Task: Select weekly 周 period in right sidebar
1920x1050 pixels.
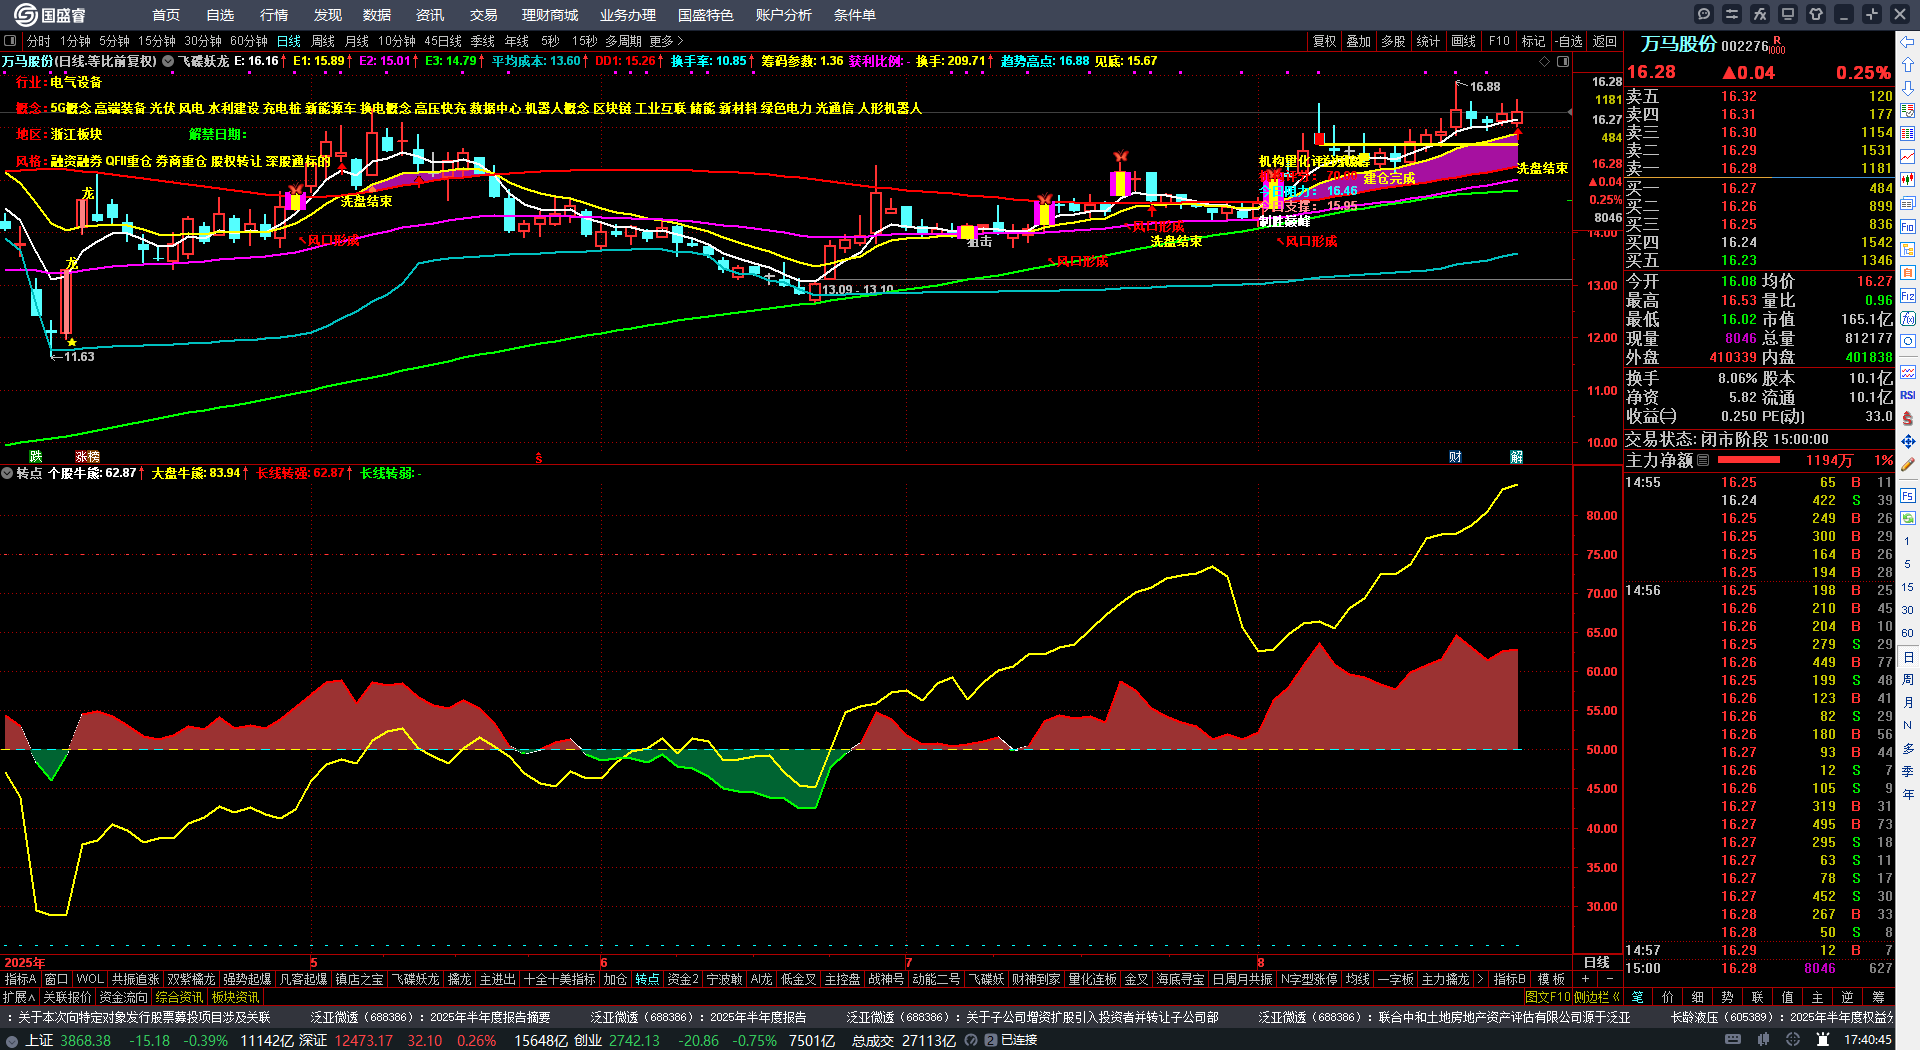Action: (1908, 680)
